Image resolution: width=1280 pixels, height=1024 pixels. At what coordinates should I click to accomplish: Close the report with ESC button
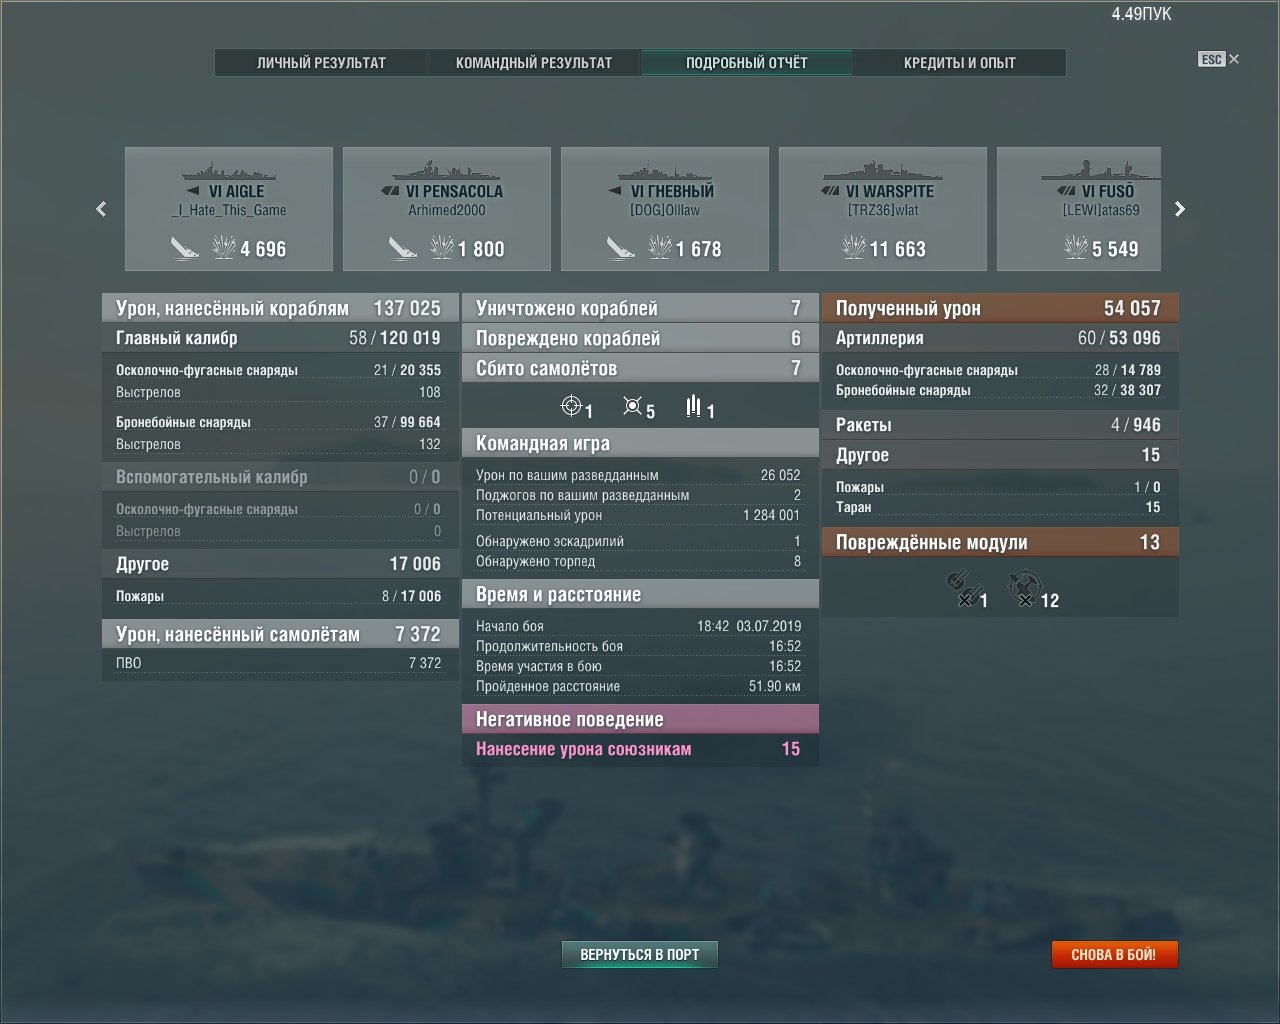1218,59
